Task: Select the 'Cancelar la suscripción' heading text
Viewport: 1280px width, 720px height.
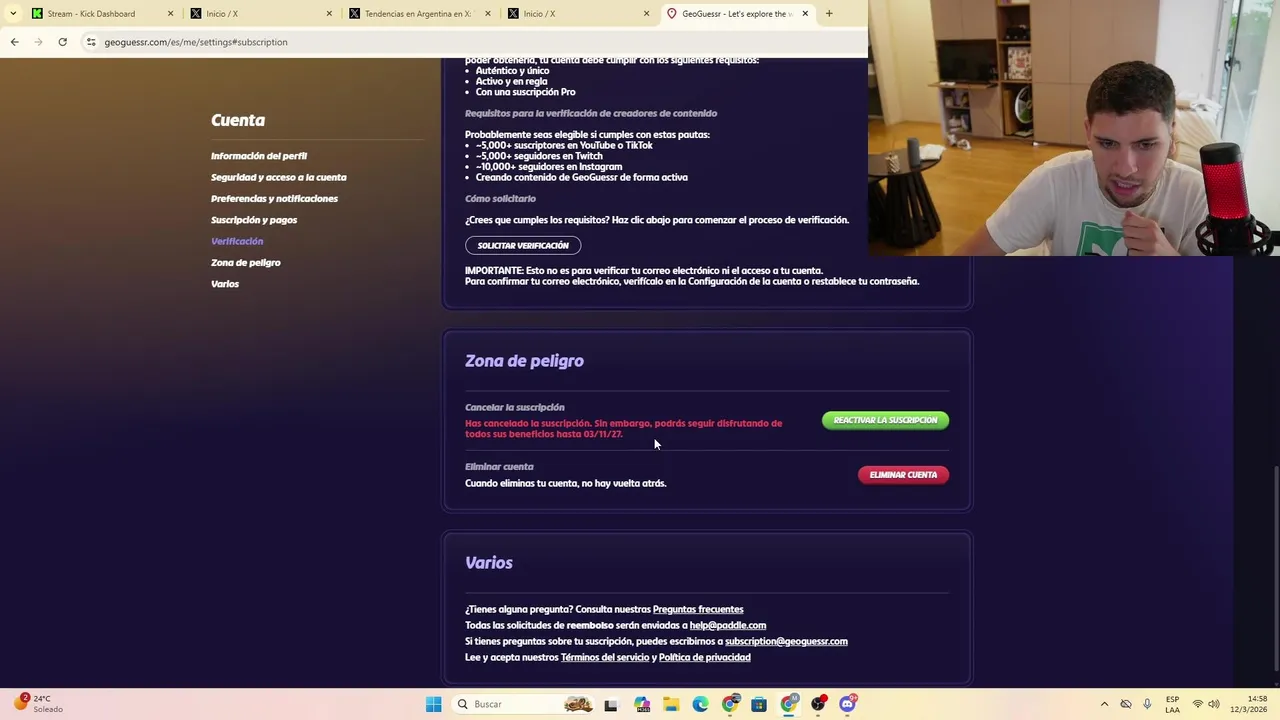Action: point(514,407)
